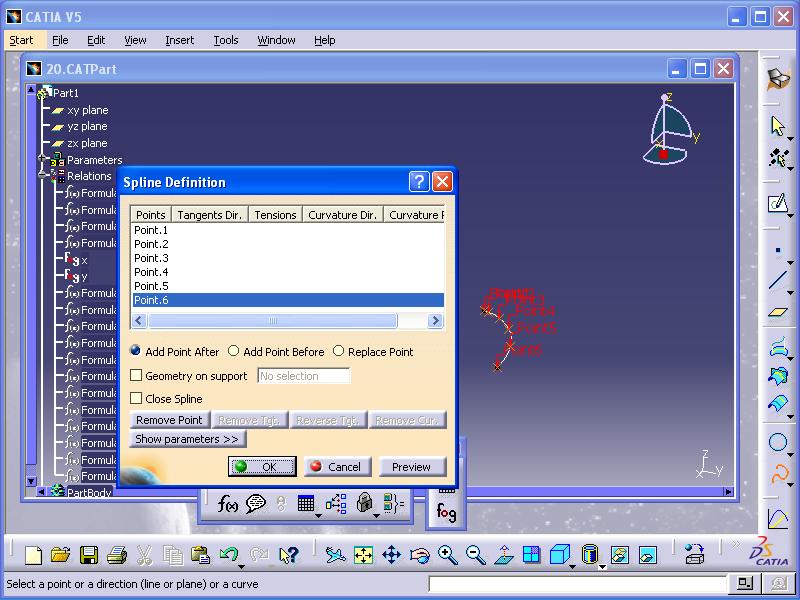Screen dimensions: 800x600
Task: Expand the PartBody tree node
Action: click(42, 492)
